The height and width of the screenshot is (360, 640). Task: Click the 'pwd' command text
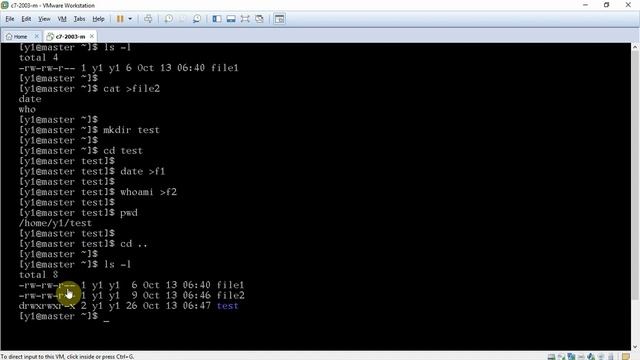point(129,213)
